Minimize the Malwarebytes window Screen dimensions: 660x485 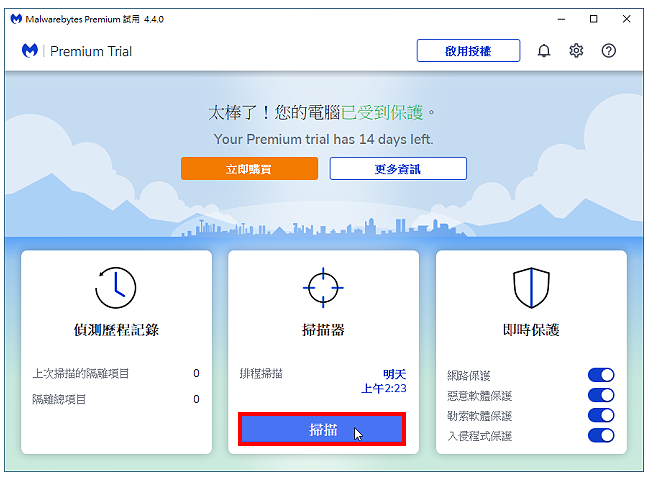[561, 19]
